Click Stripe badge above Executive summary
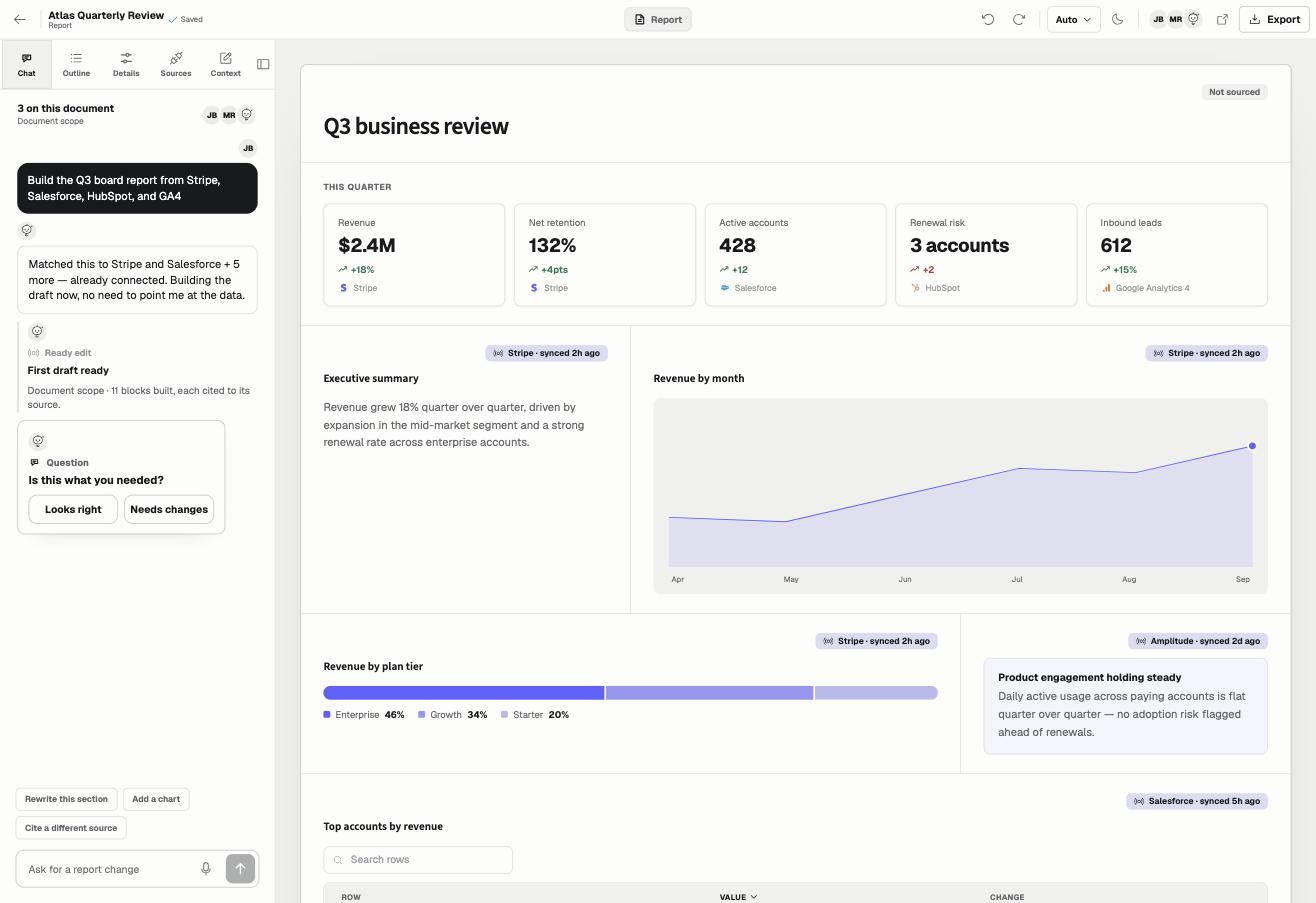Viewport: 1316px width, 903px height. point(547,353)
